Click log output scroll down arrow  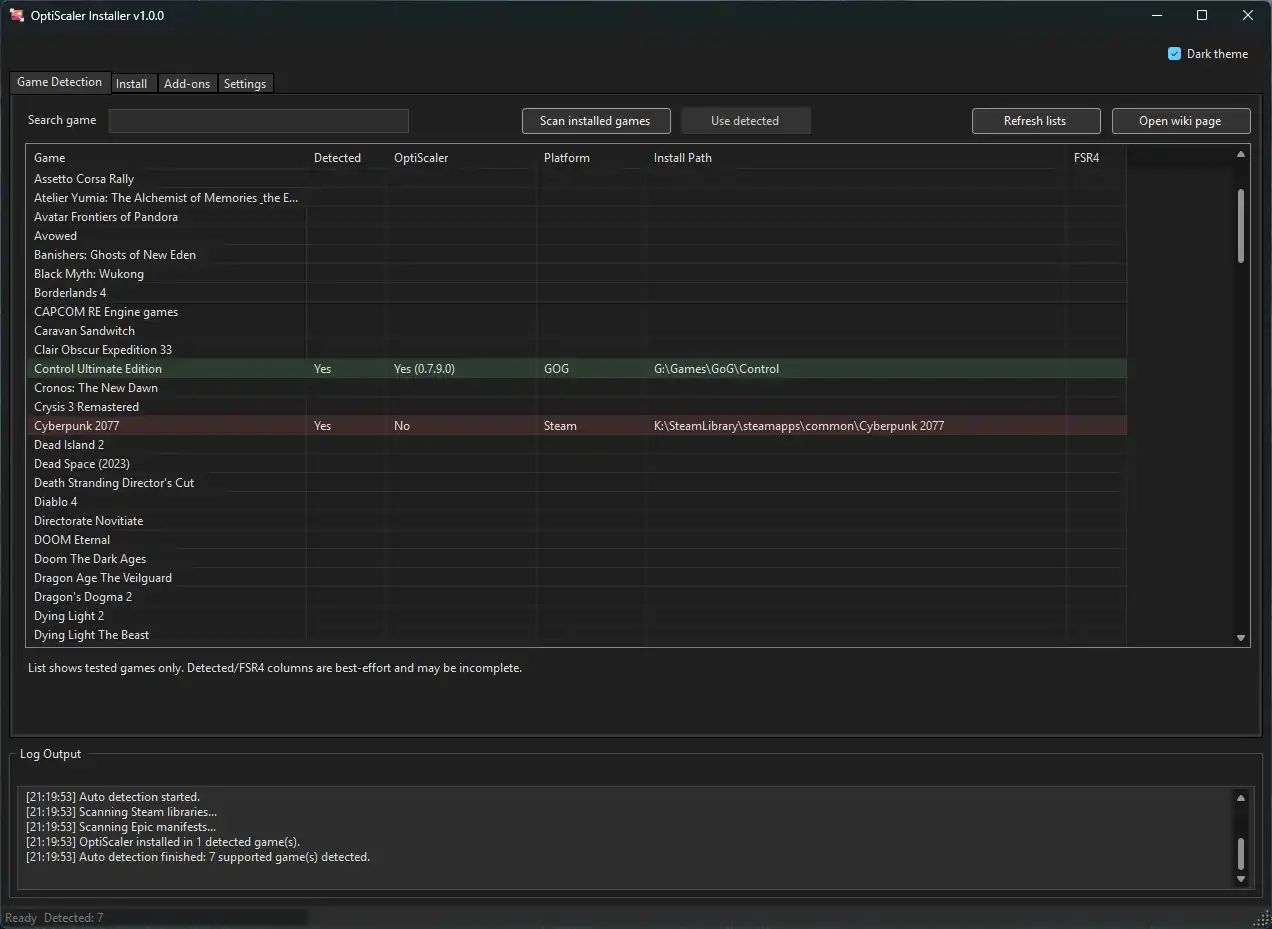(1241, 879)
